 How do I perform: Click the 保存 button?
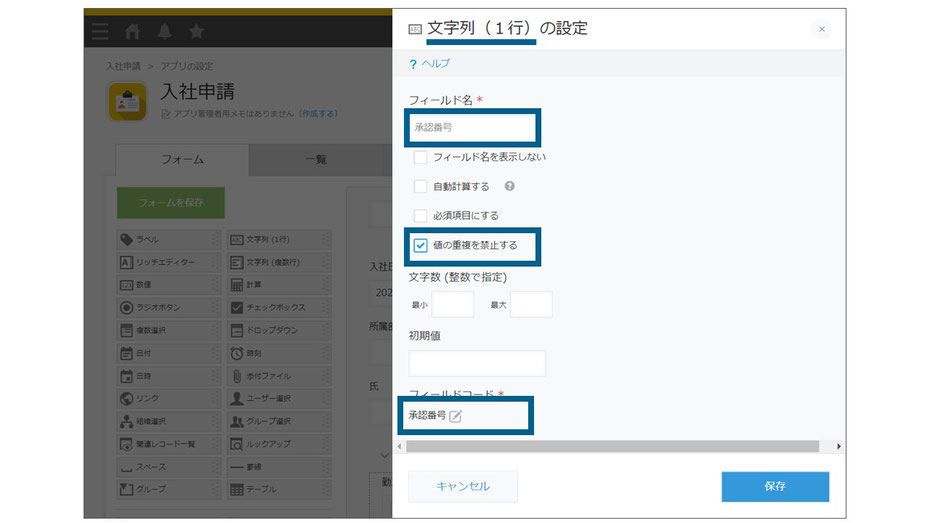(775, 486)
